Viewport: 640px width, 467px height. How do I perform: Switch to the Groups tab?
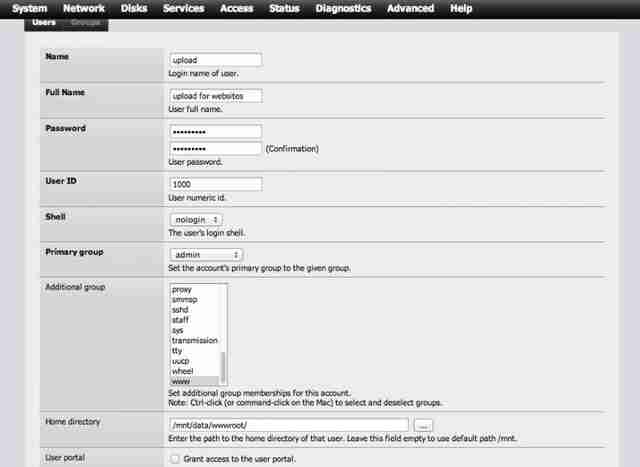[85, 22]
